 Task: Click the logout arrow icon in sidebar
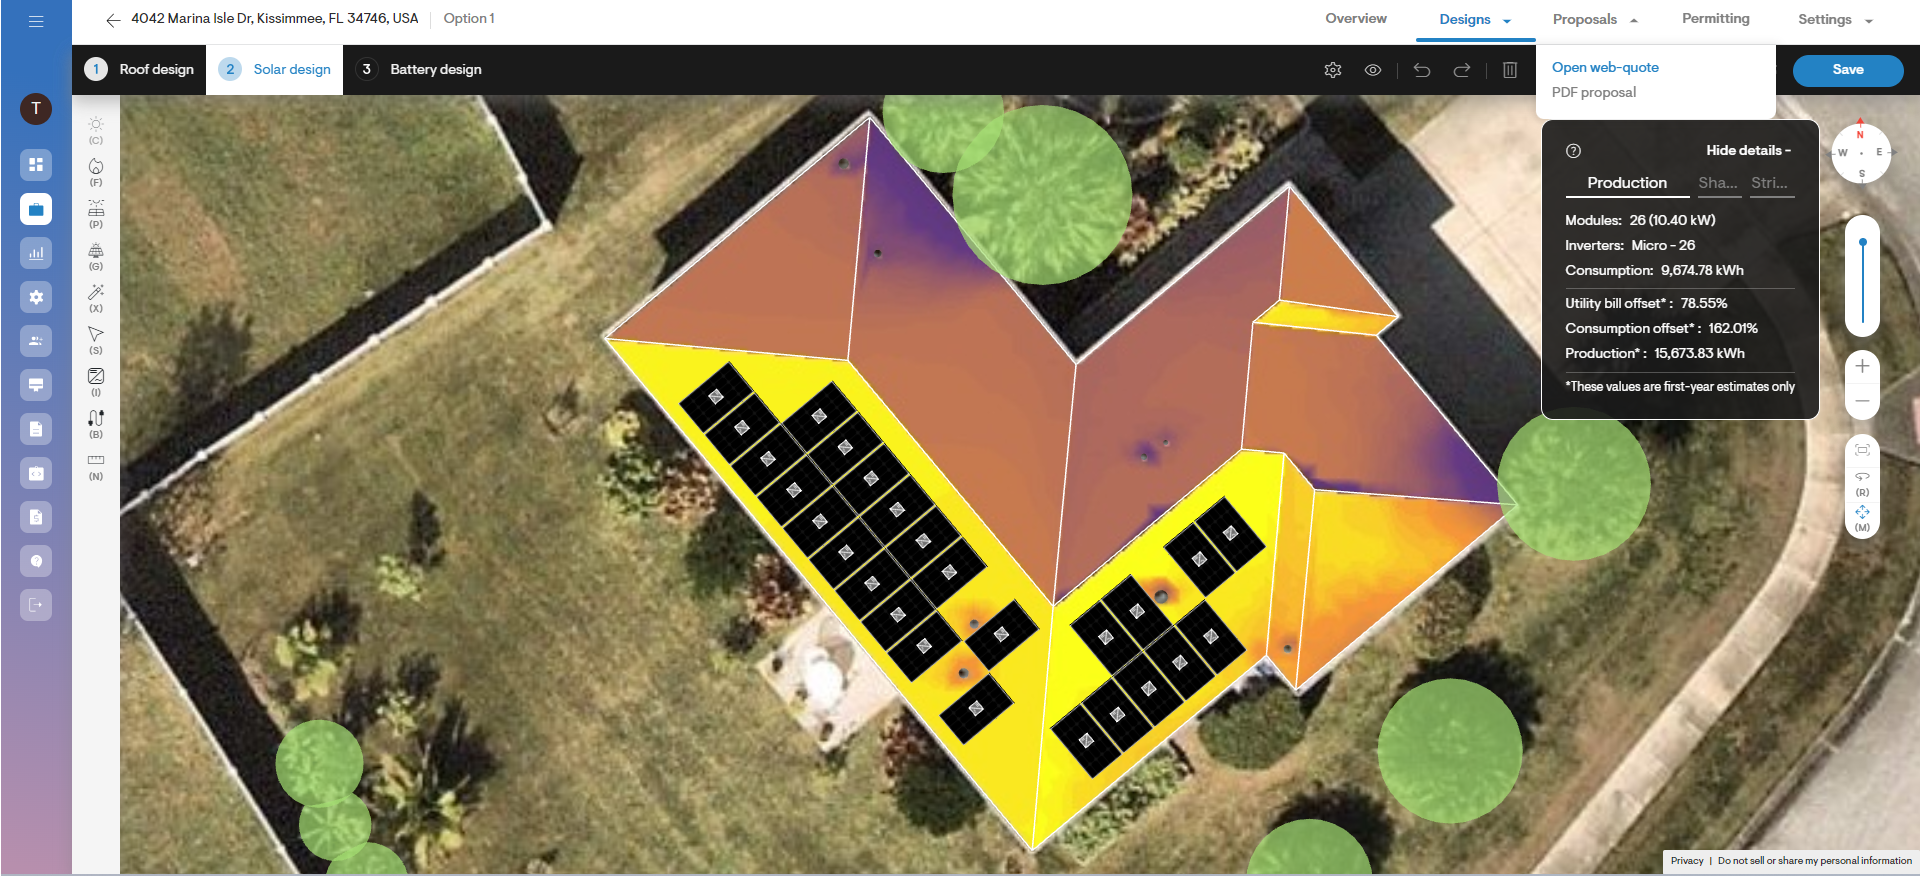(x=36, y=605)
